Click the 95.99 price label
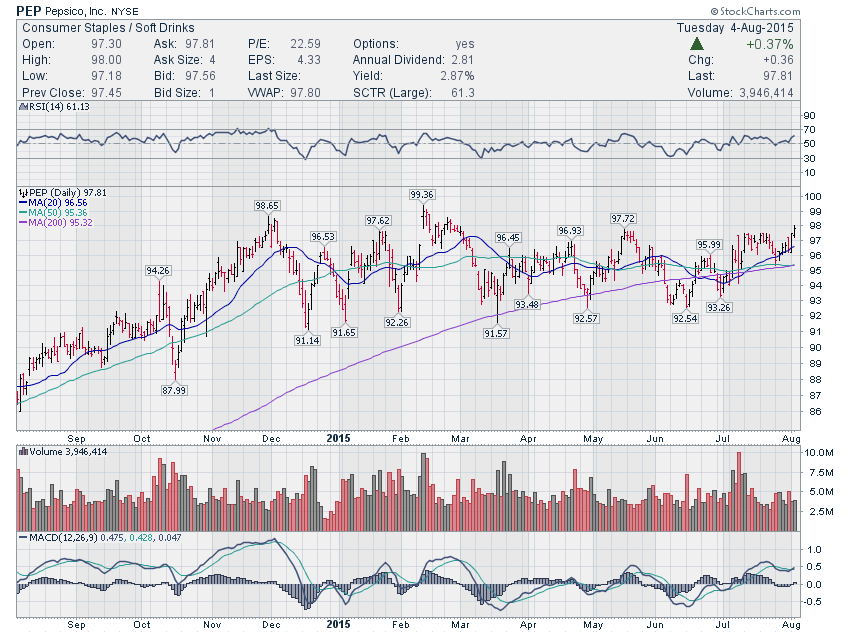 click(709, 244)
